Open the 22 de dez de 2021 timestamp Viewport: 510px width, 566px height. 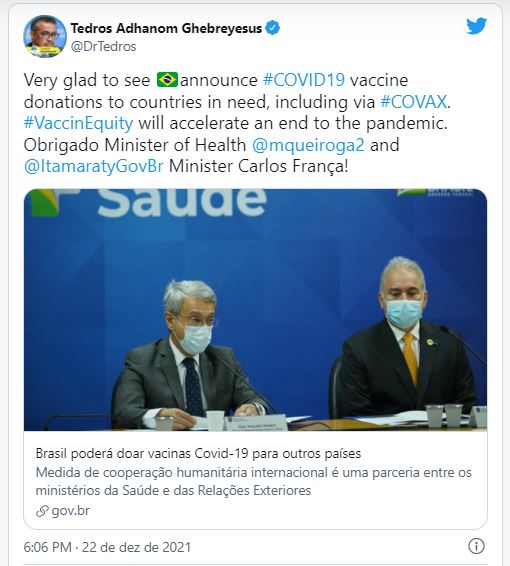136,547
